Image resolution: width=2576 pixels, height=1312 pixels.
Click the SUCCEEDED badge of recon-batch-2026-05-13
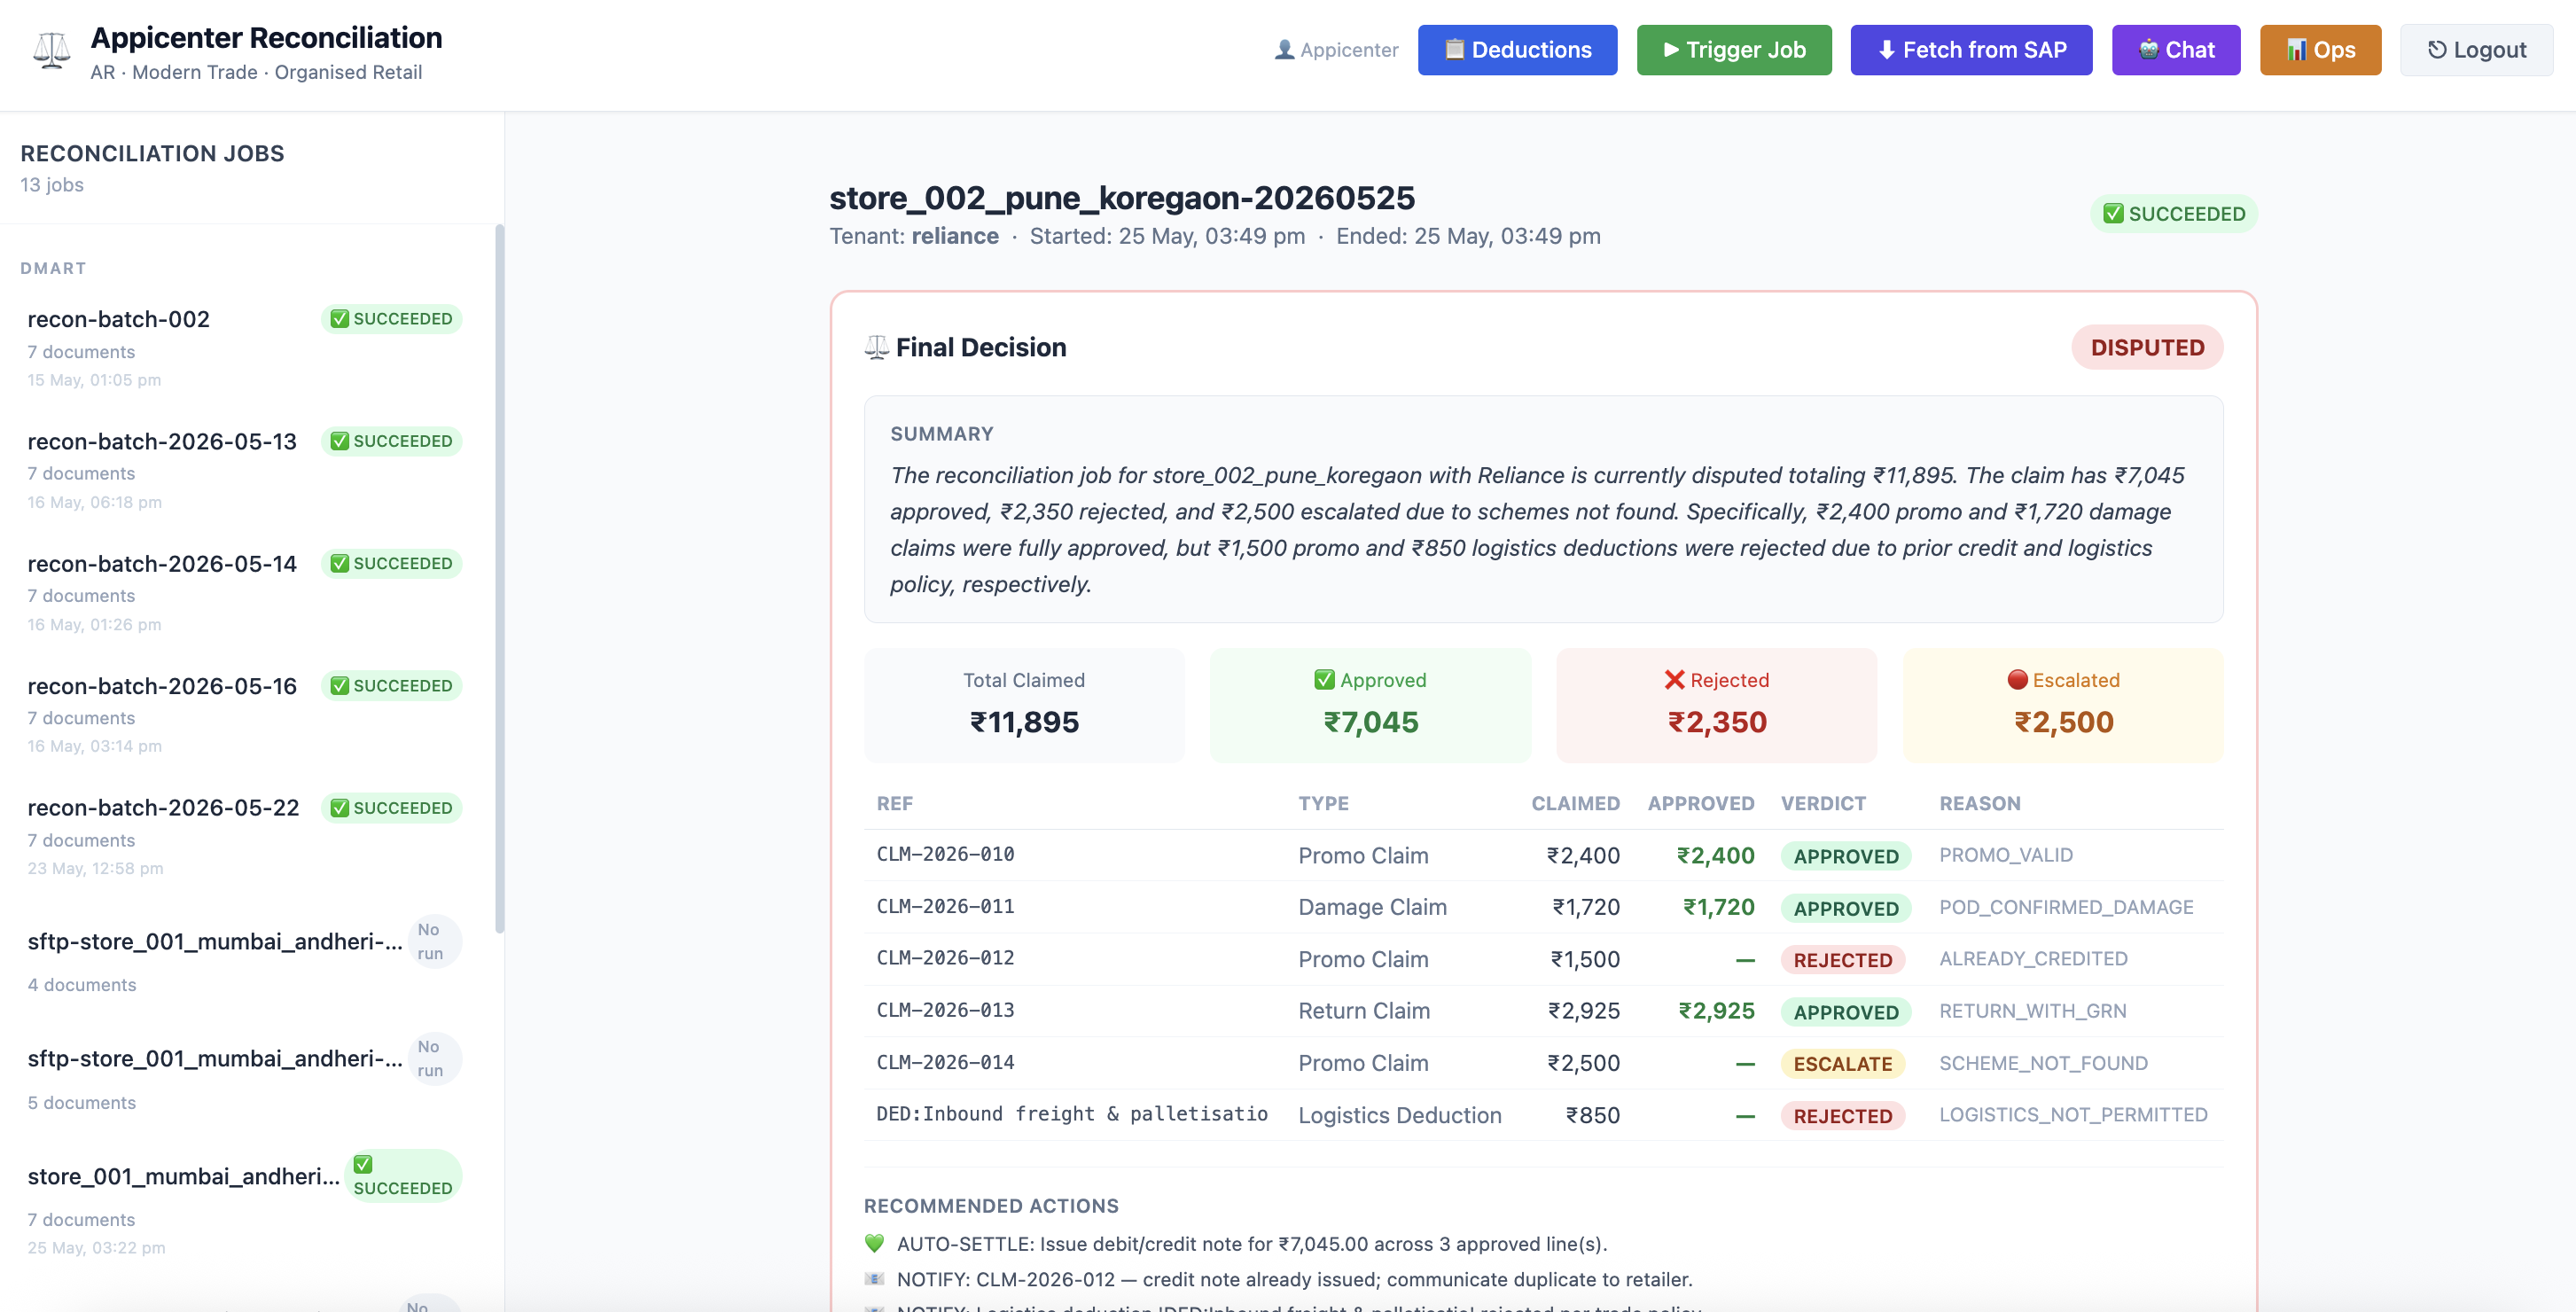391,441
